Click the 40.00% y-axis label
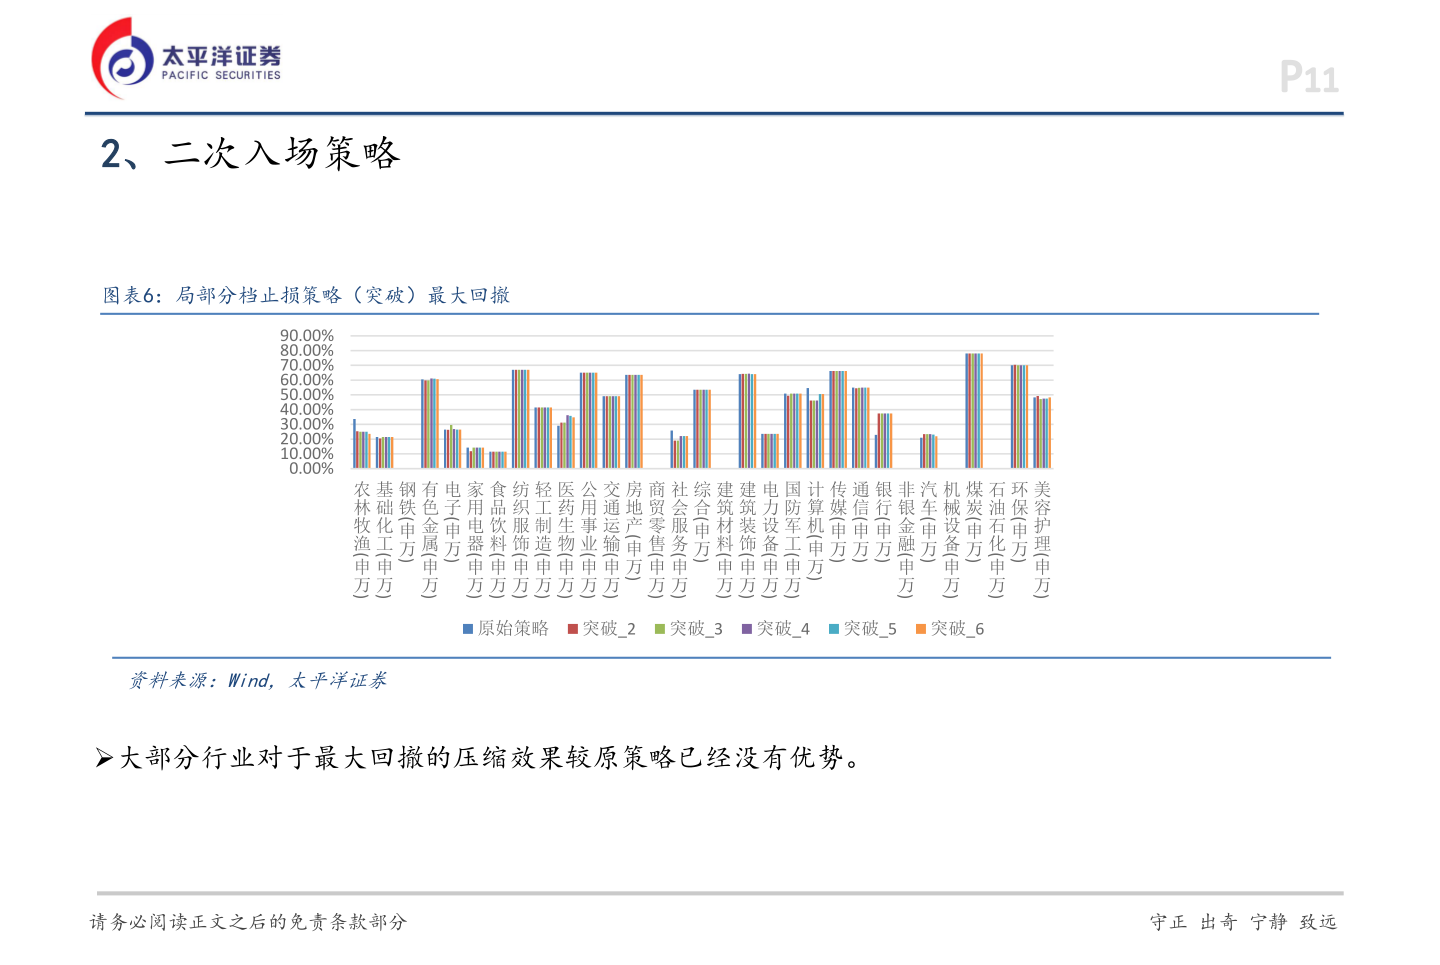The height and width of the screenshot is (965, 1440). pos(307,410)
